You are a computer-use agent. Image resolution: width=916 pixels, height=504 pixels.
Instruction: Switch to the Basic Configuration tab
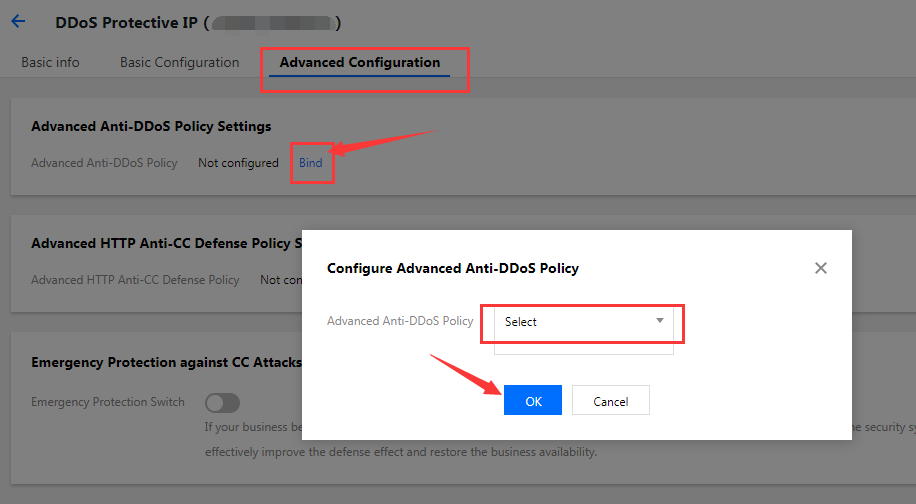click(179, 62)
